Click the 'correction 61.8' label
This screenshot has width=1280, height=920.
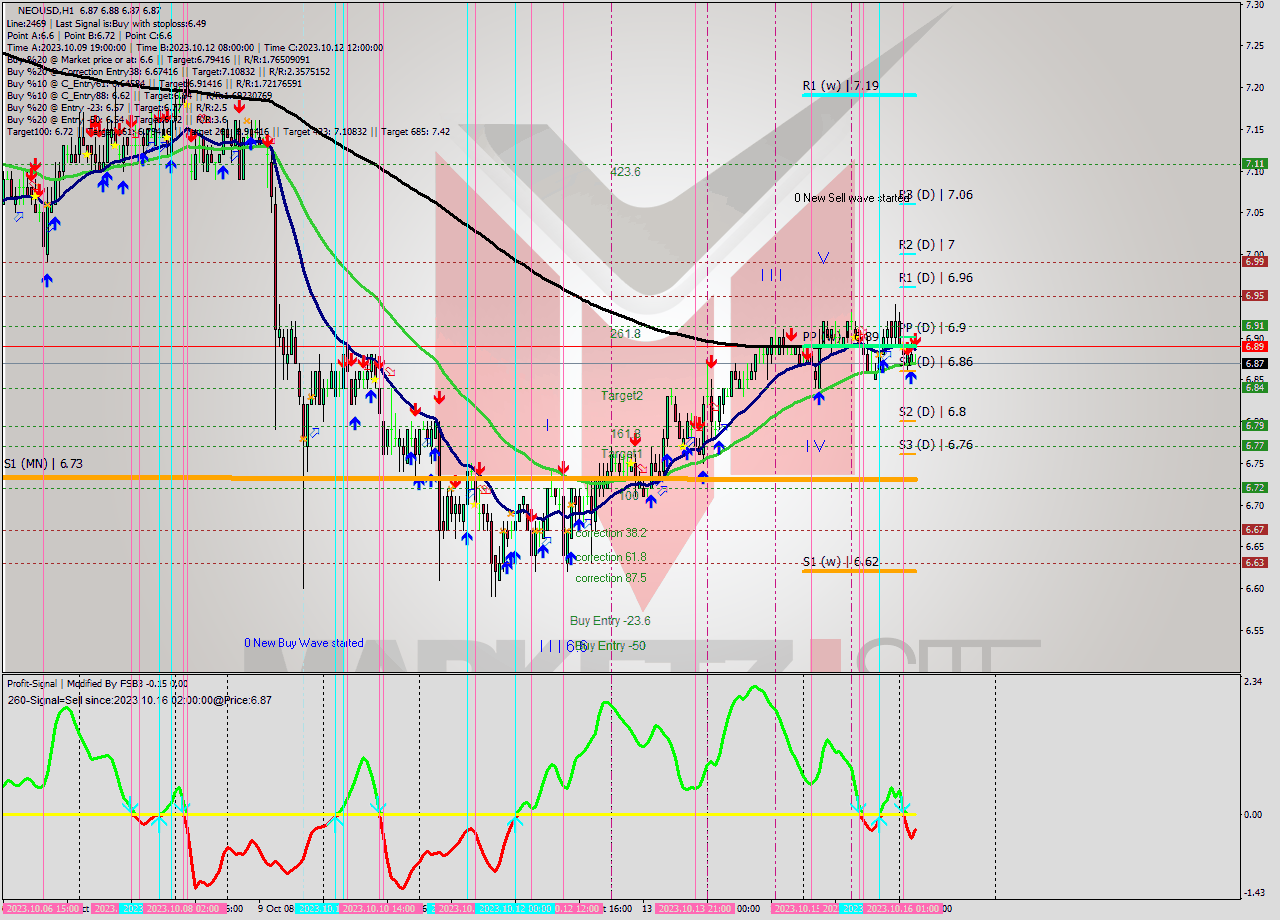pos(610,557)
